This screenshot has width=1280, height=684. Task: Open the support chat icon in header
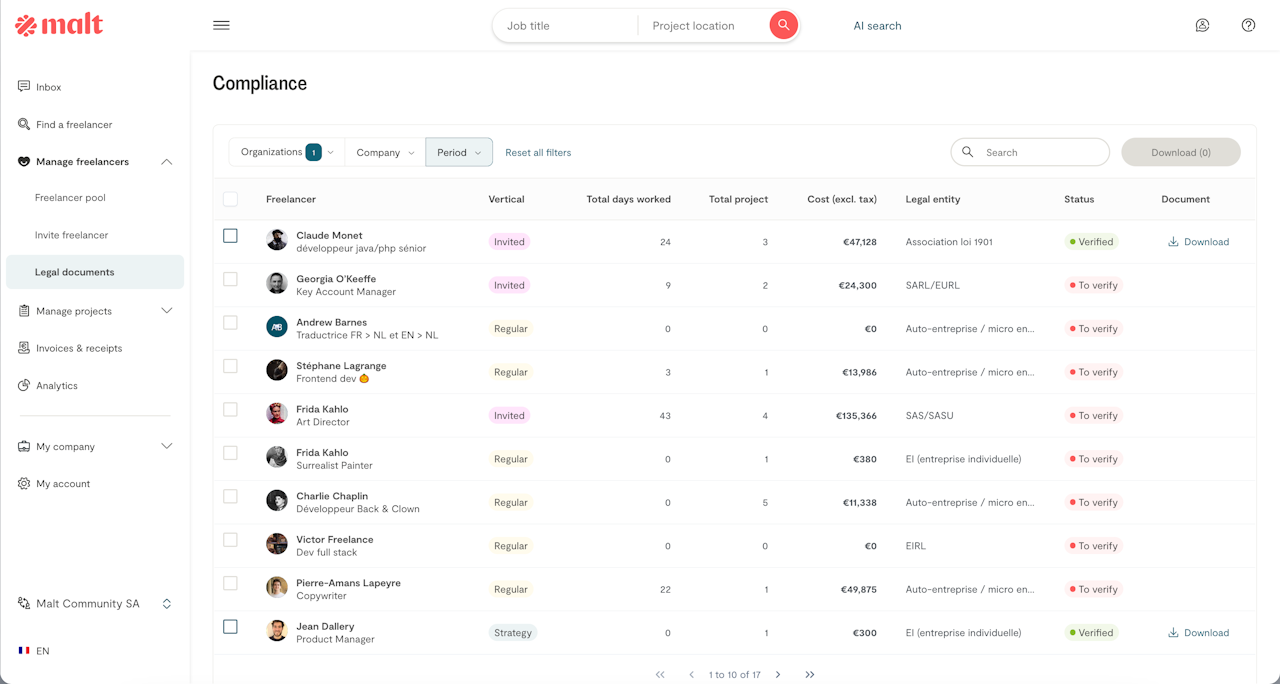[x=1202, y=26]
